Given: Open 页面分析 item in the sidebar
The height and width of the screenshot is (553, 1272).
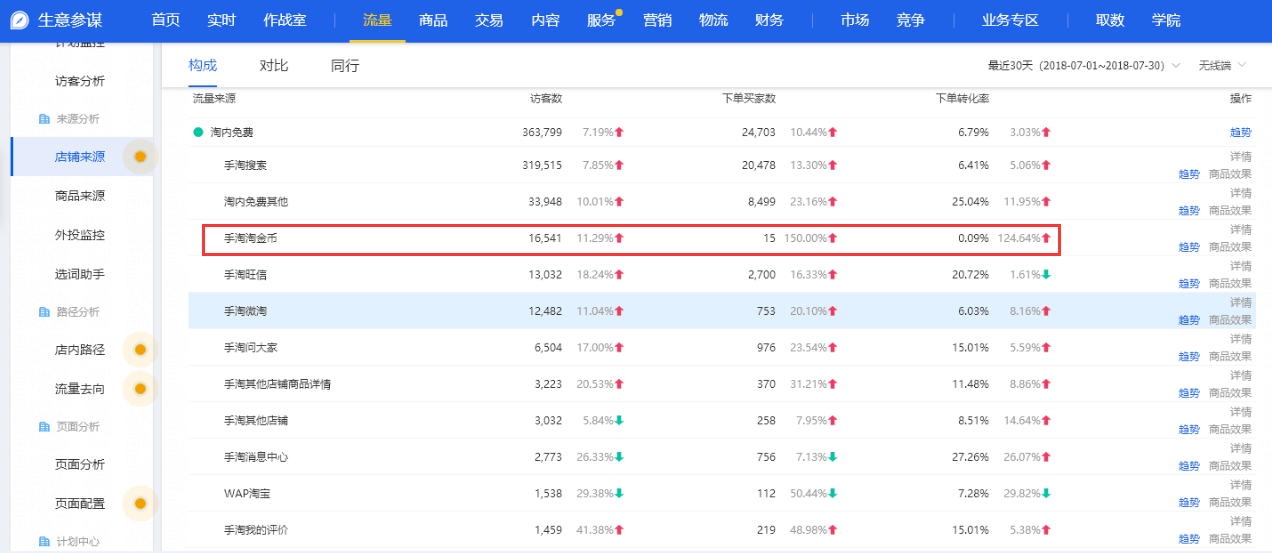Looking at the screenshot, I should point(80,465).
